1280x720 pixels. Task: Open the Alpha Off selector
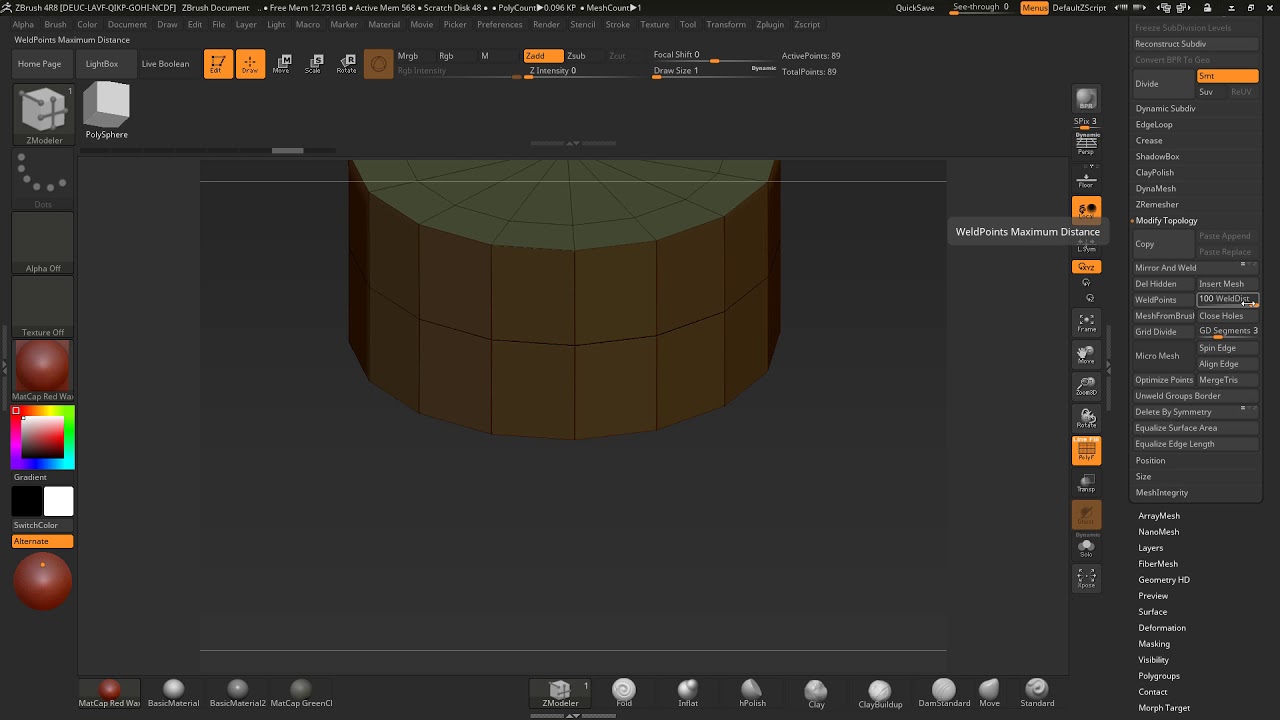43,243
